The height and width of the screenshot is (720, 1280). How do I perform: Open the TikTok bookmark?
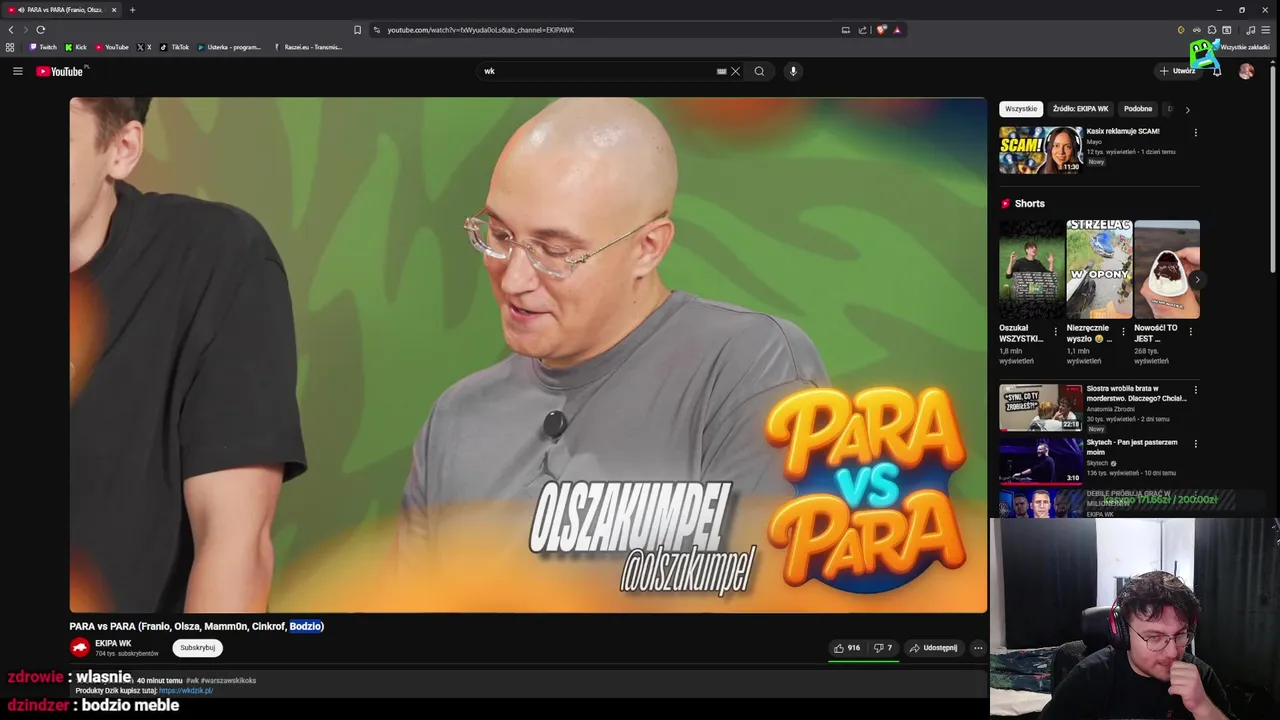[174, 47]
